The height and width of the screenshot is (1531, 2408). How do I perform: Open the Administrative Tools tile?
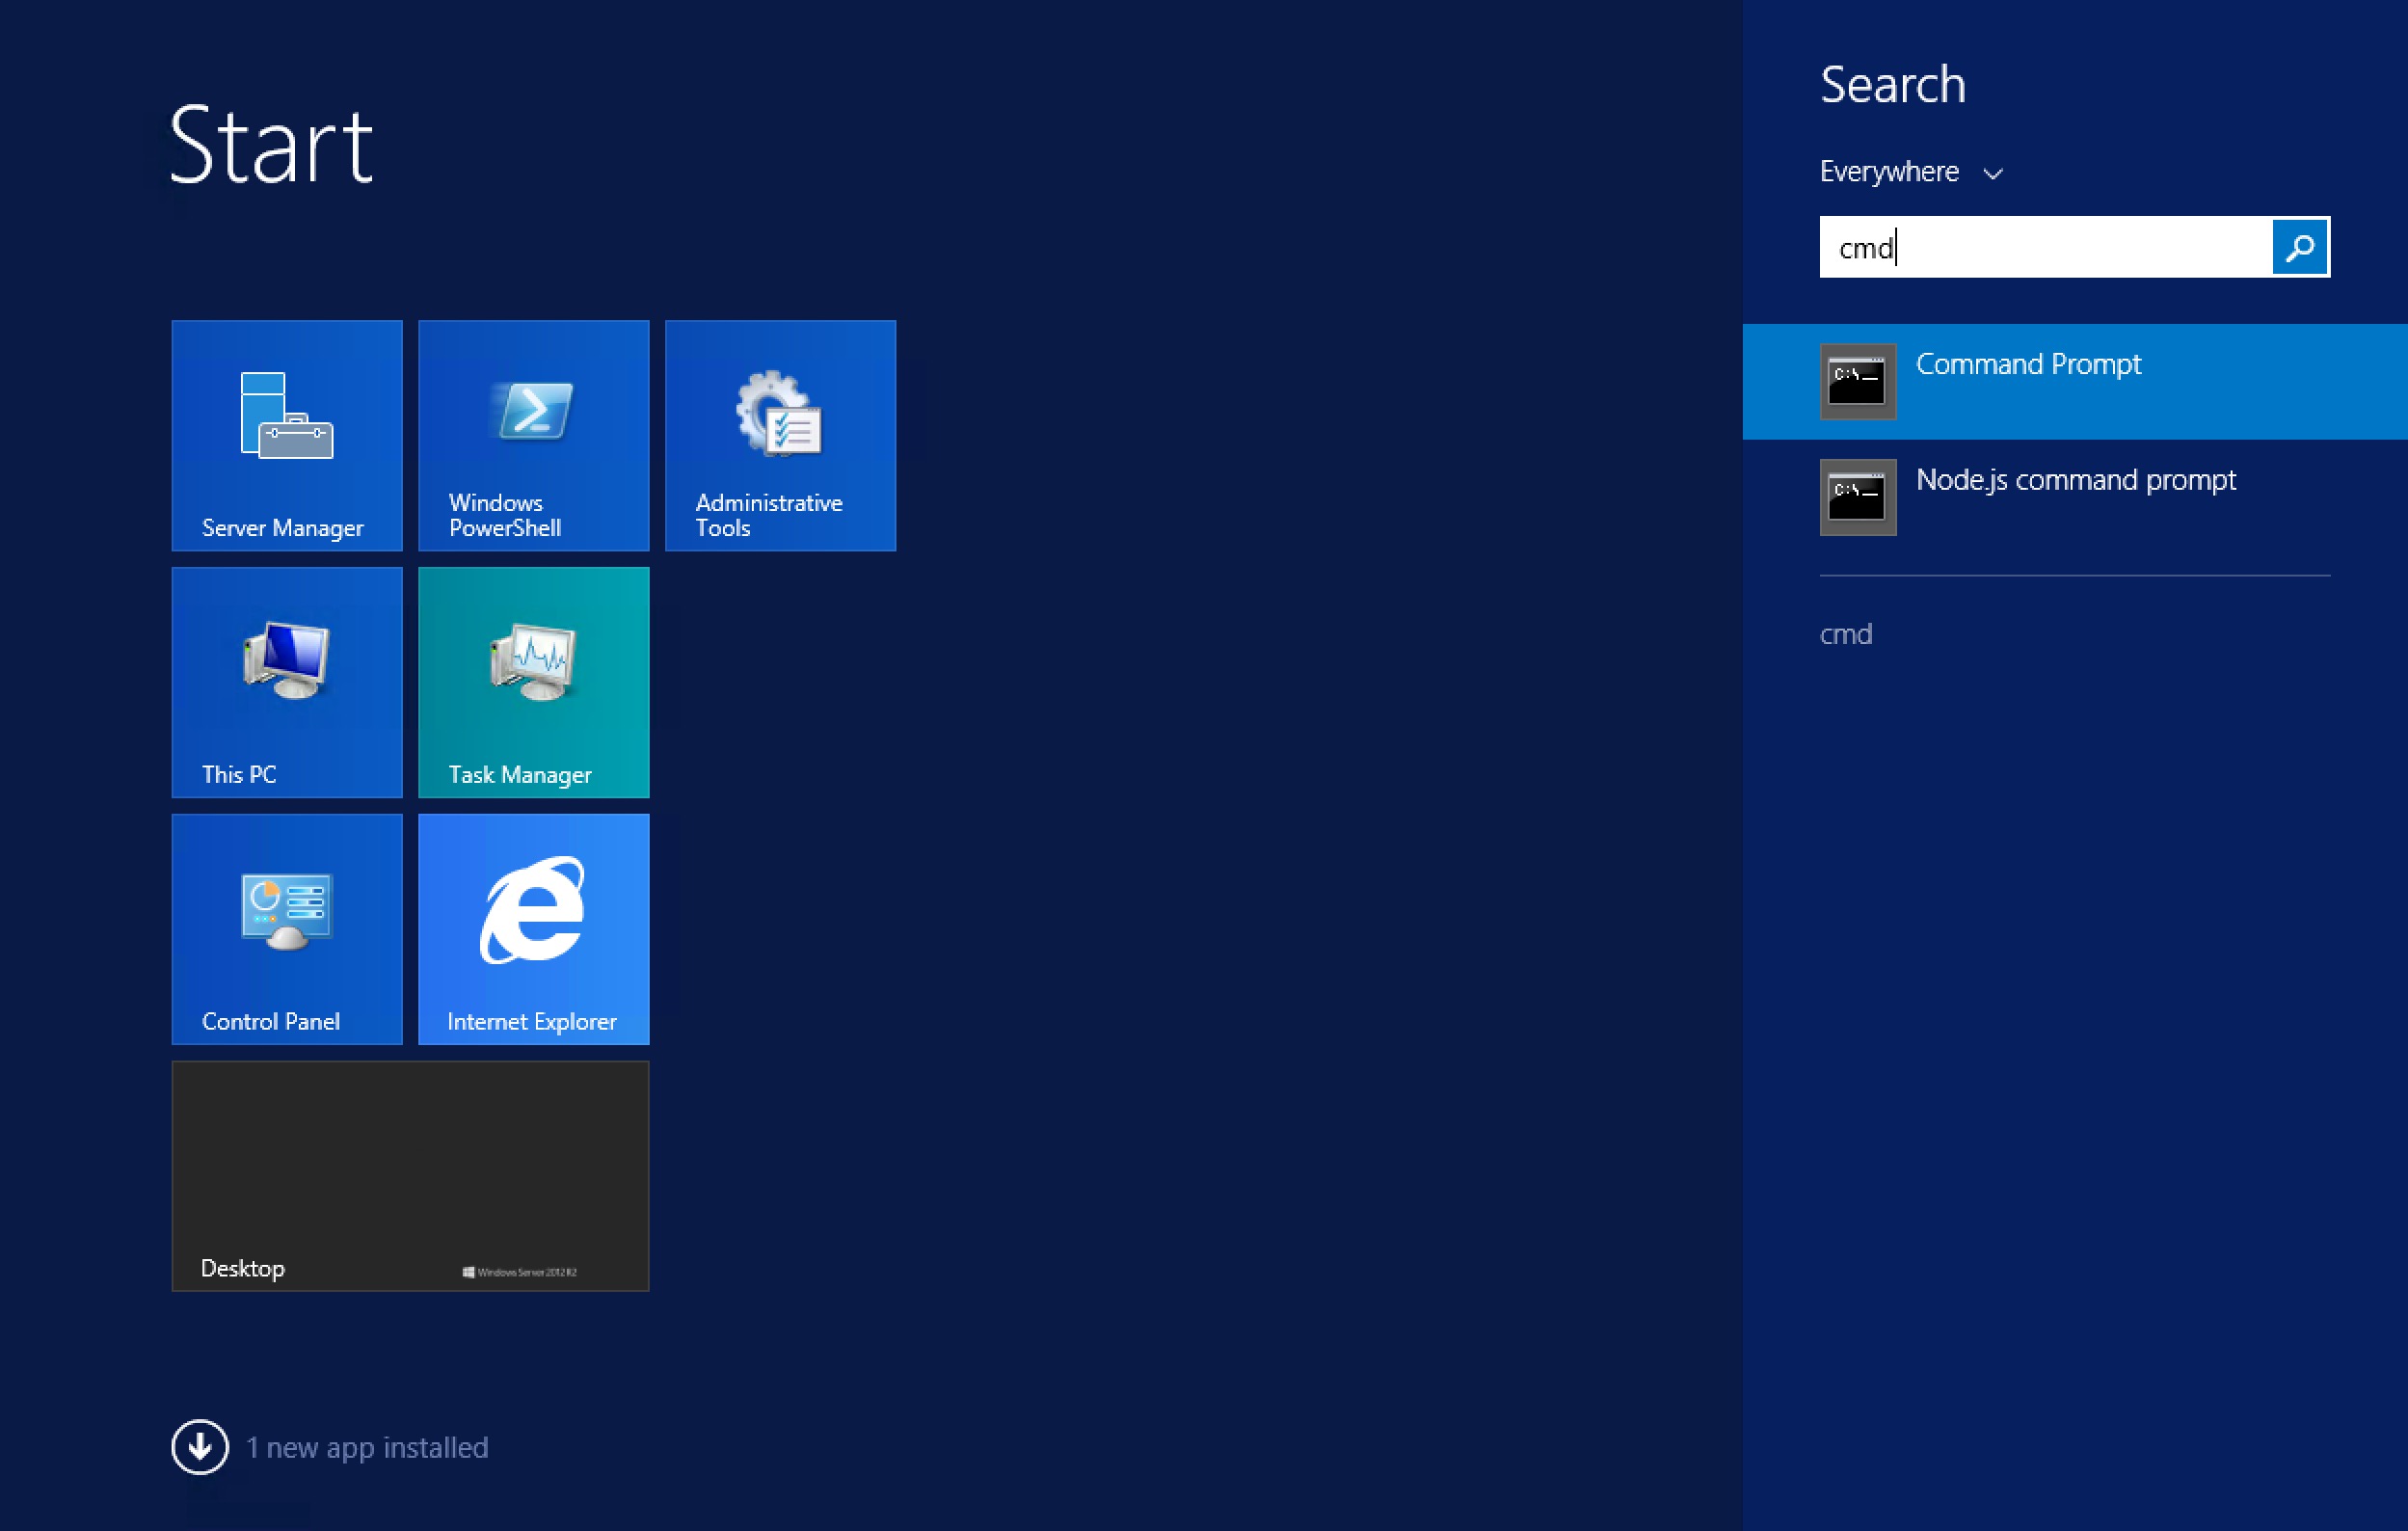[x=780, y=435]
